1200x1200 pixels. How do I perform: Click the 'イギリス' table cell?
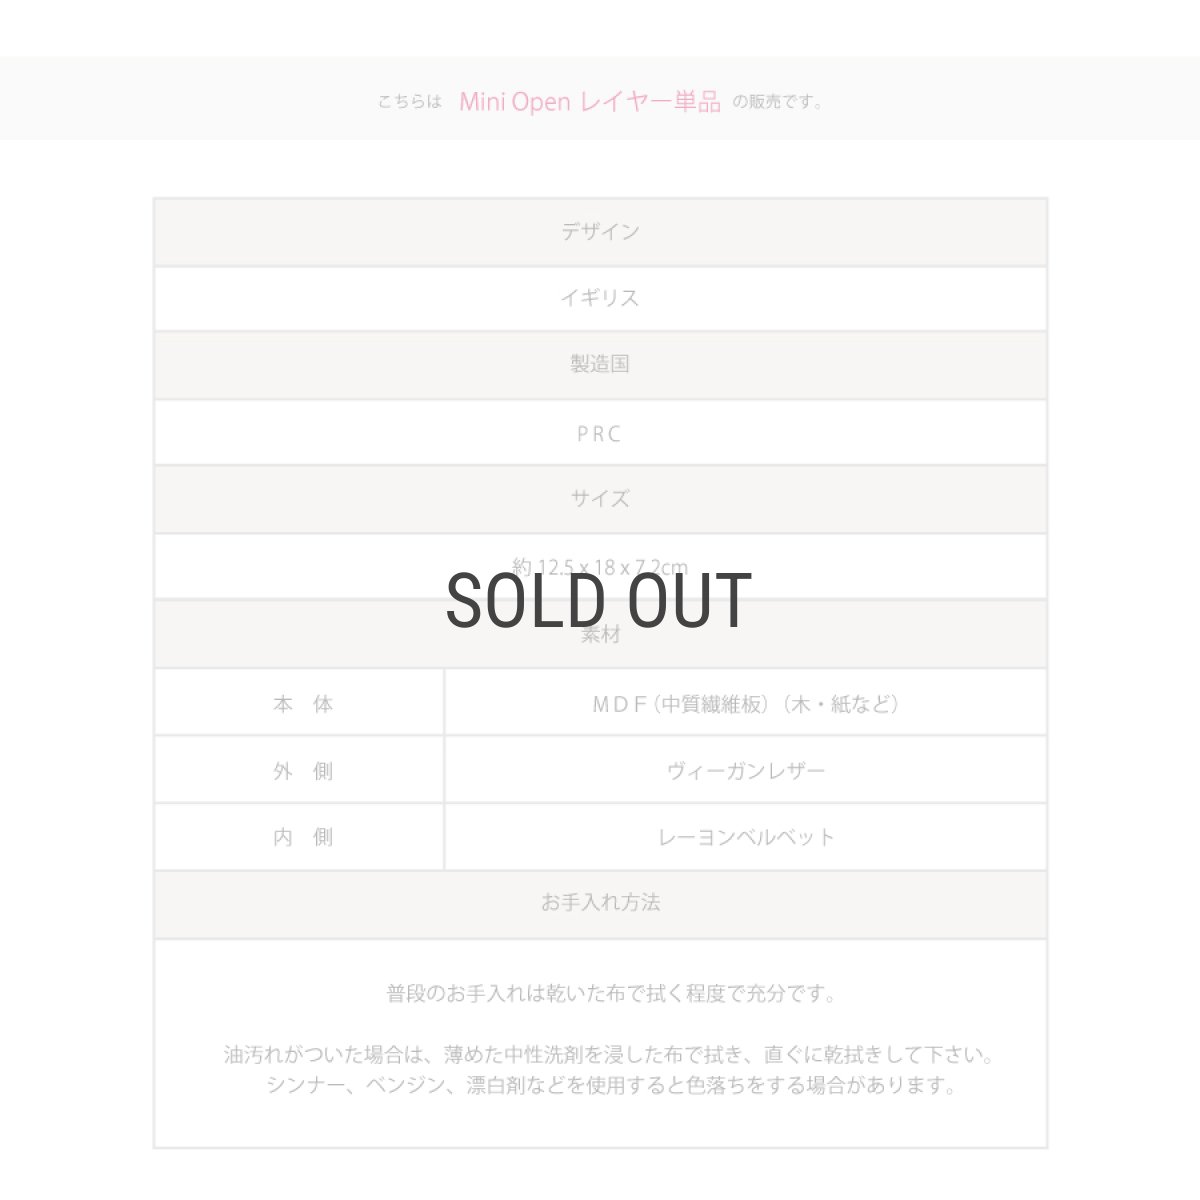point(600,298)
